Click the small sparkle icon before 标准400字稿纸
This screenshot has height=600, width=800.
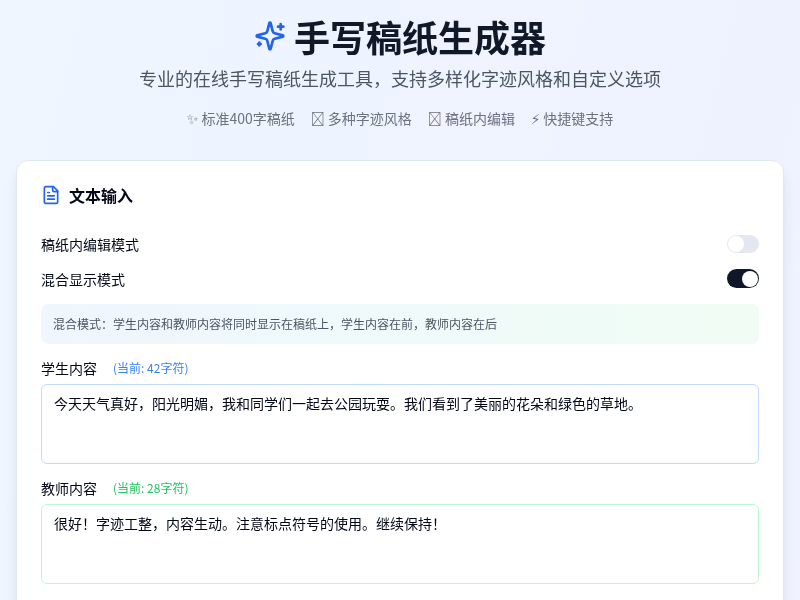click(x=192, y=119)
